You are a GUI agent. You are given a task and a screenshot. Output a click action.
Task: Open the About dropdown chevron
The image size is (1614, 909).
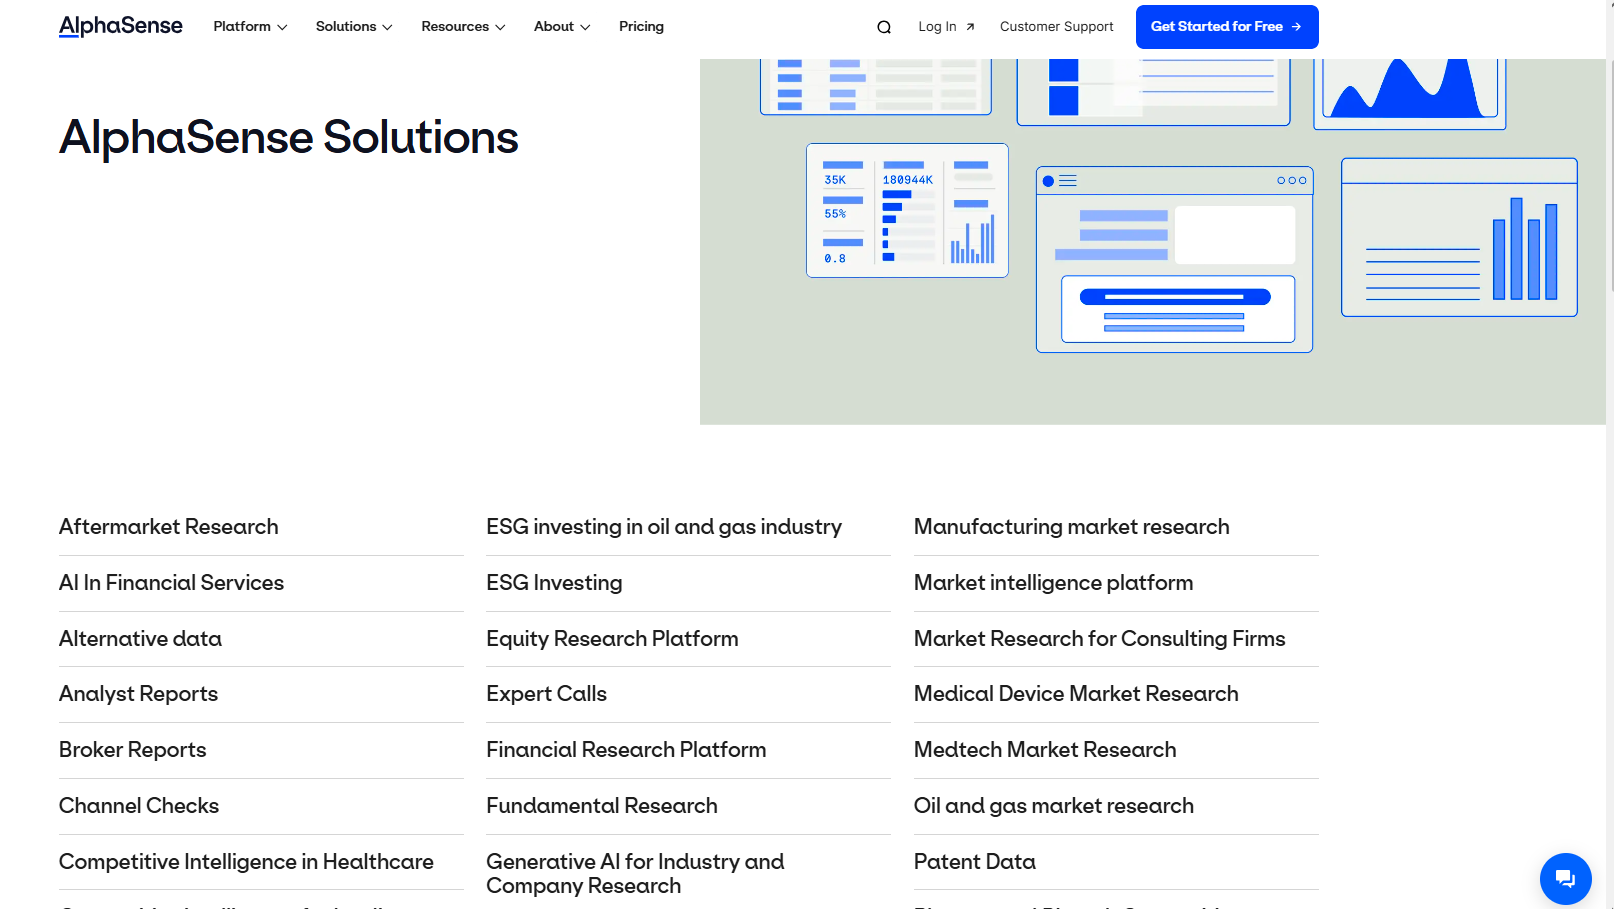point(585,27)
